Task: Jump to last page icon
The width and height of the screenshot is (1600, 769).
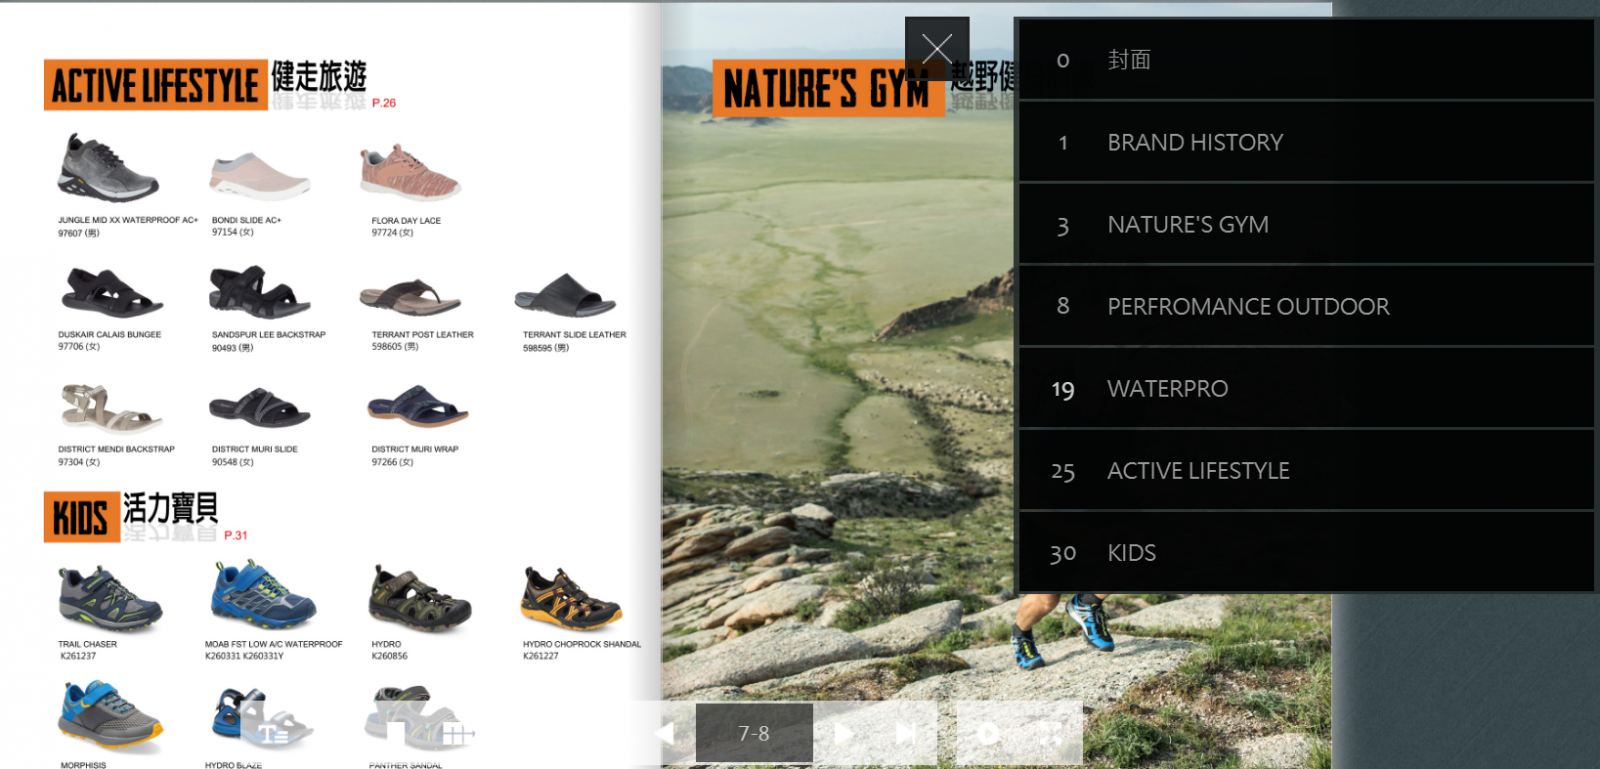Action: coord(905,733)
